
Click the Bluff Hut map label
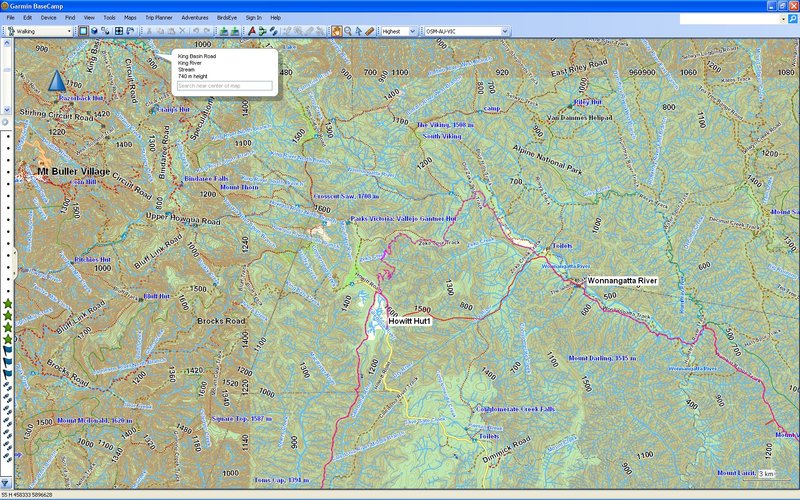pyautogui.click(x=157, y=296)
